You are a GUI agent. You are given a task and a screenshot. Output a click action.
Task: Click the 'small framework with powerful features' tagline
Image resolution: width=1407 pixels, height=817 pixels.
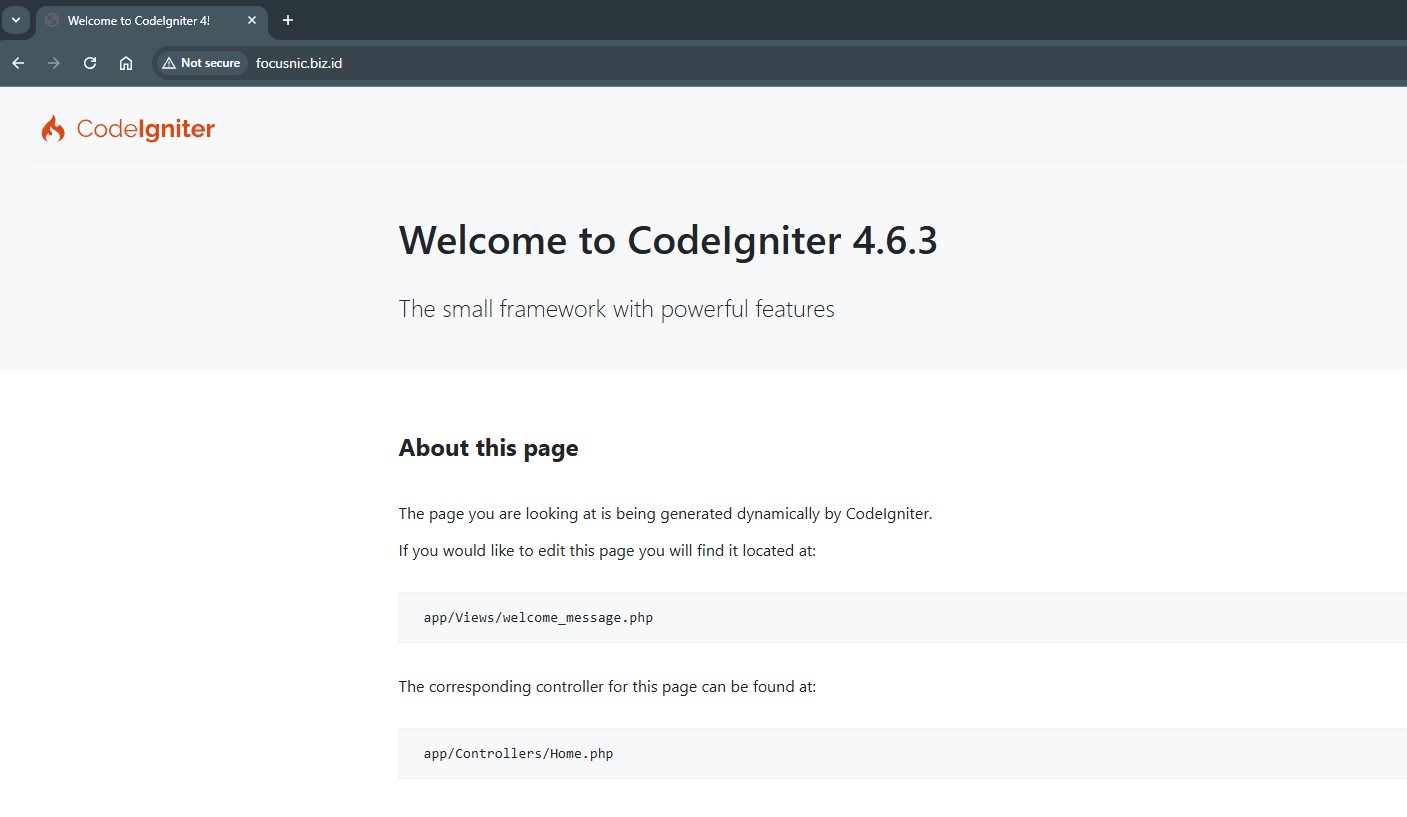(616, 309)
